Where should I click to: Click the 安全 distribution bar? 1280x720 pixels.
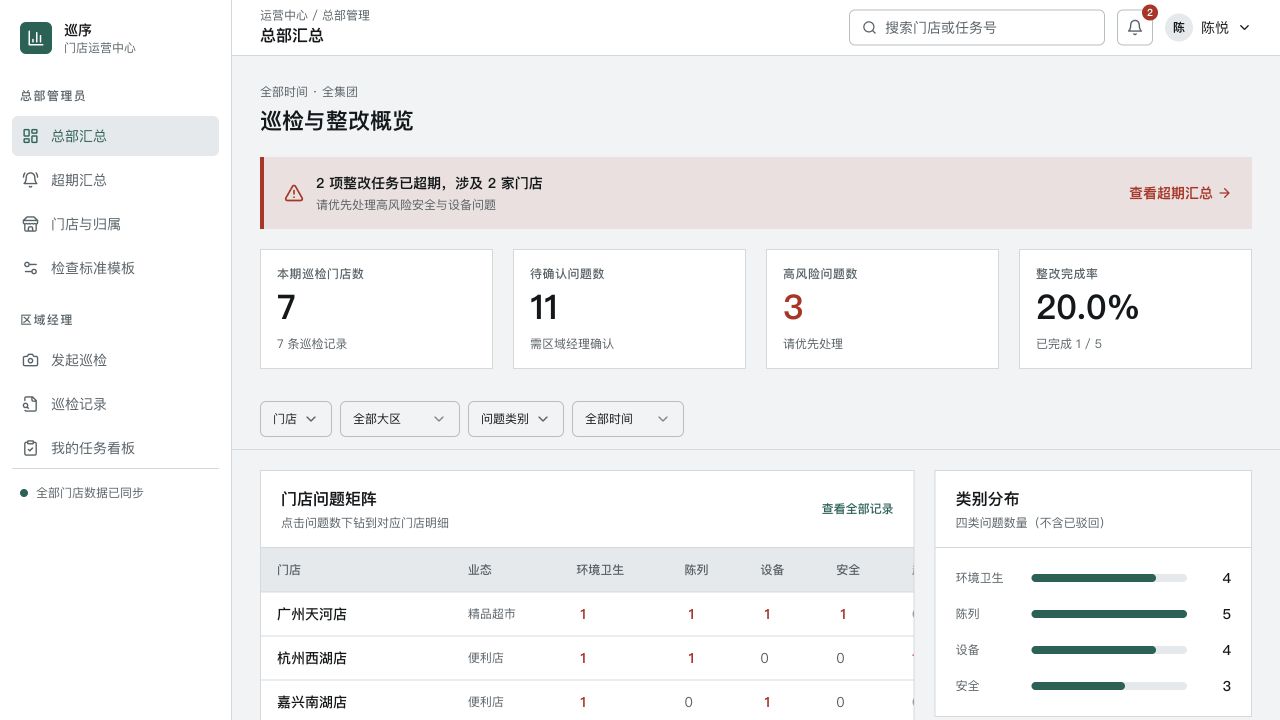click(1109, 686)
